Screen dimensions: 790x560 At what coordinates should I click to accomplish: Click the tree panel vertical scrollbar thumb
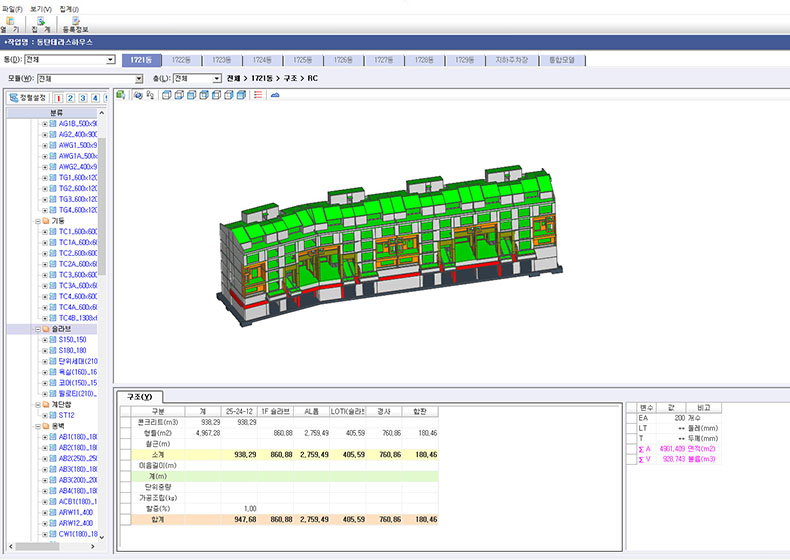102,207
